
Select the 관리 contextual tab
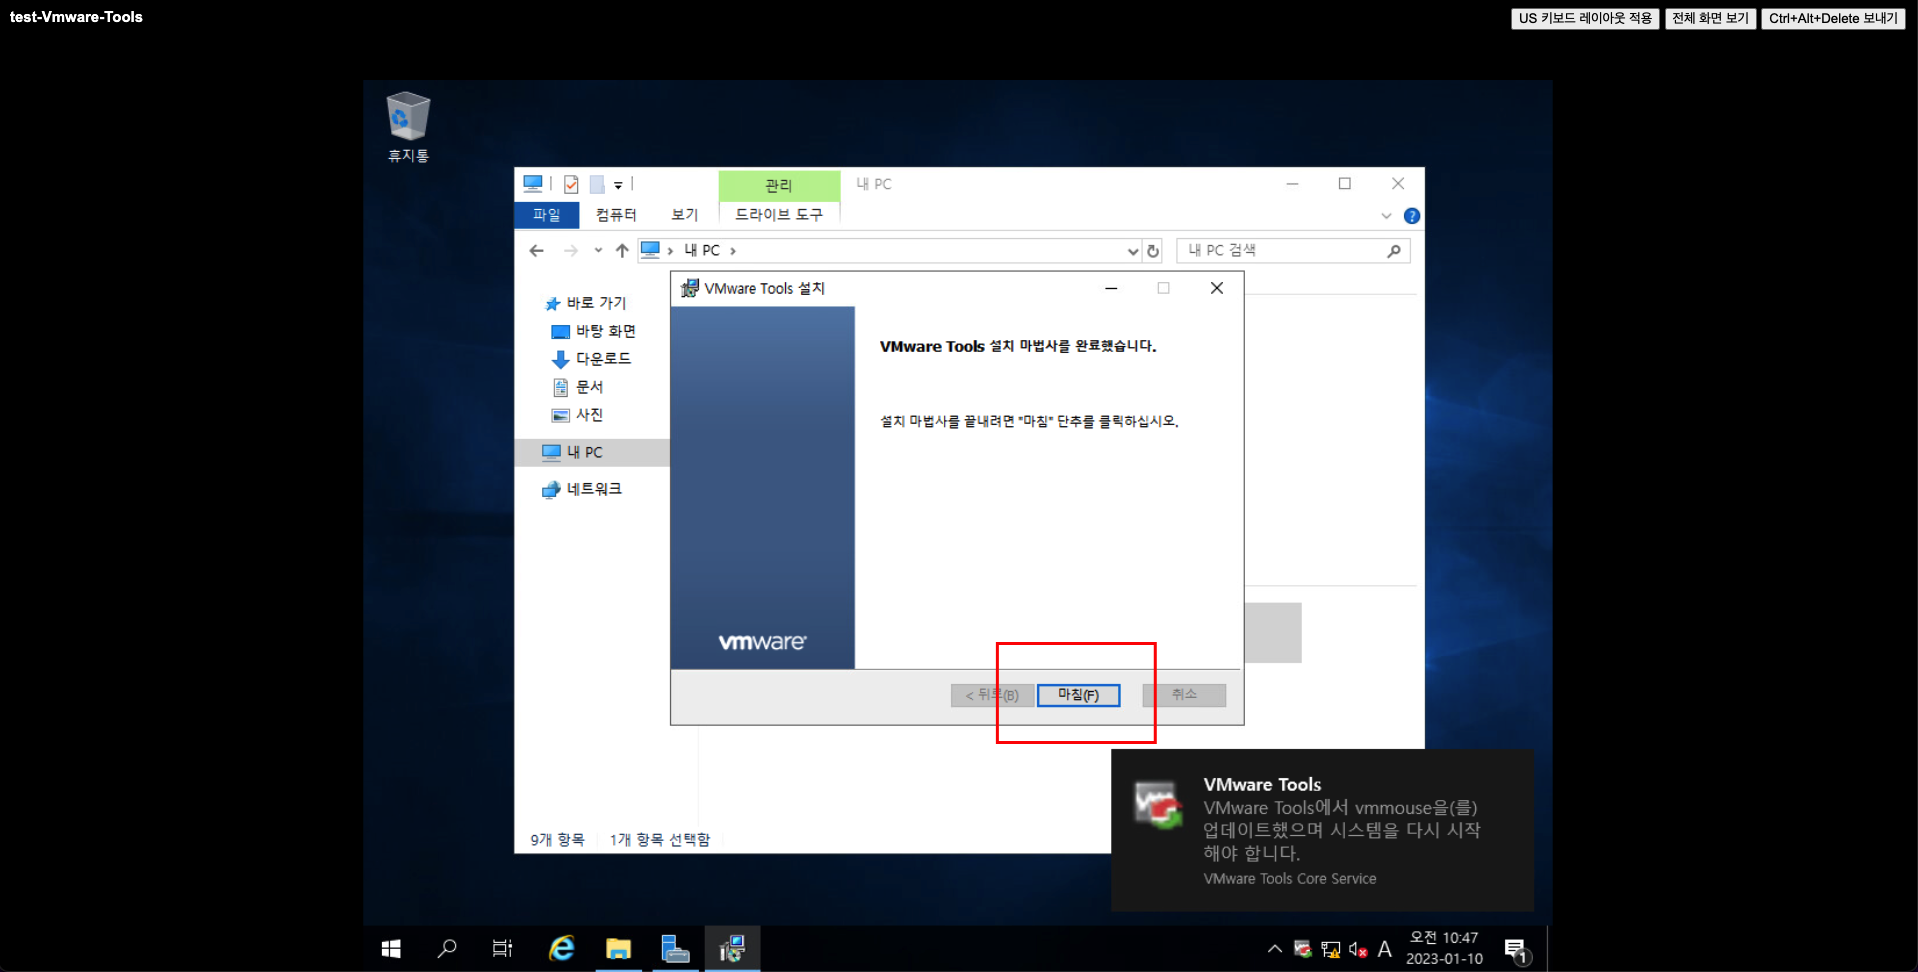click(779, 185)
